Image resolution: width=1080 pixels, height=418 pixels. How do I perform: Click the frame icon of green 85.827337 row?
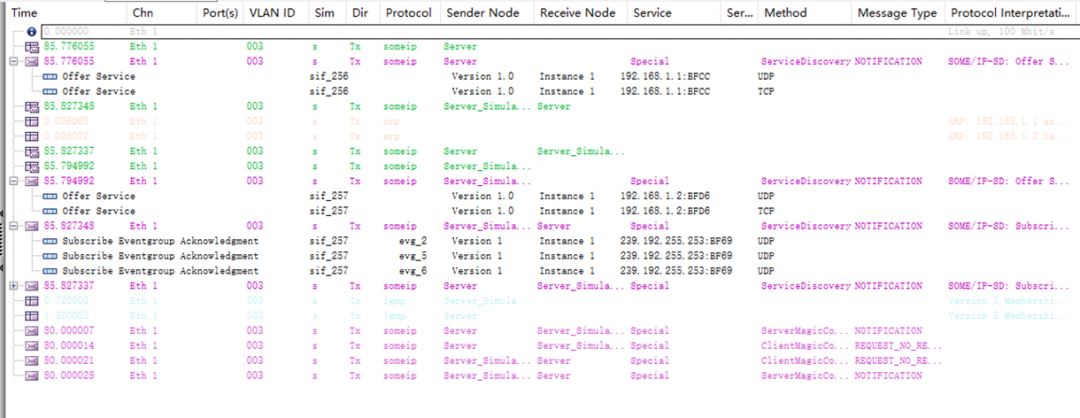(32, 151)
